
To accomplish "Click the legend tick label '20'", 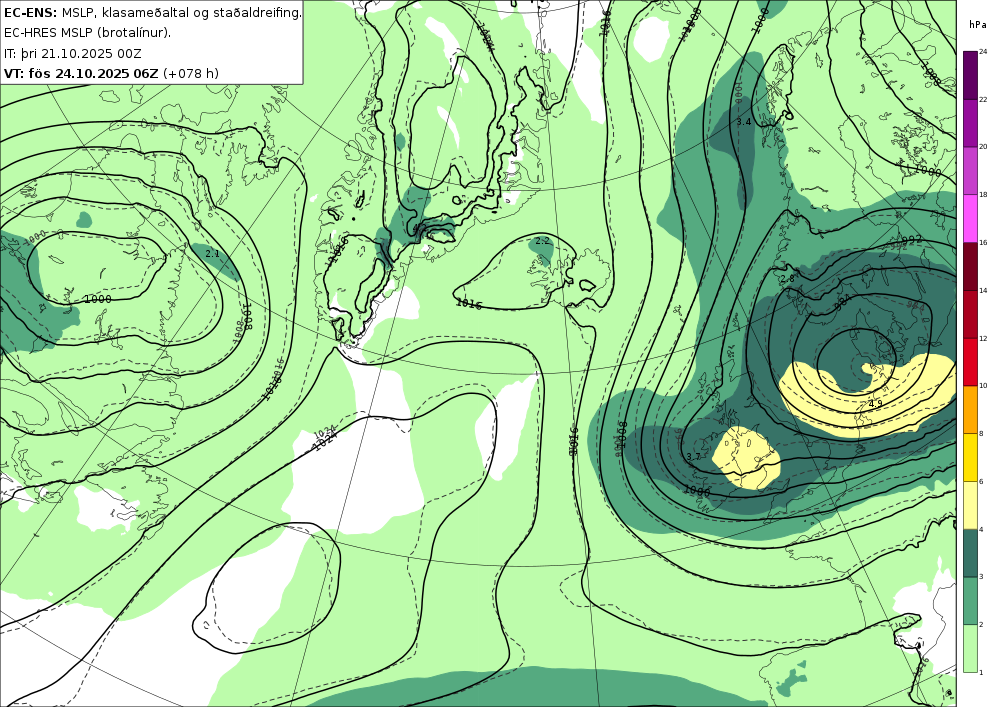I will [x=983, y=147].
